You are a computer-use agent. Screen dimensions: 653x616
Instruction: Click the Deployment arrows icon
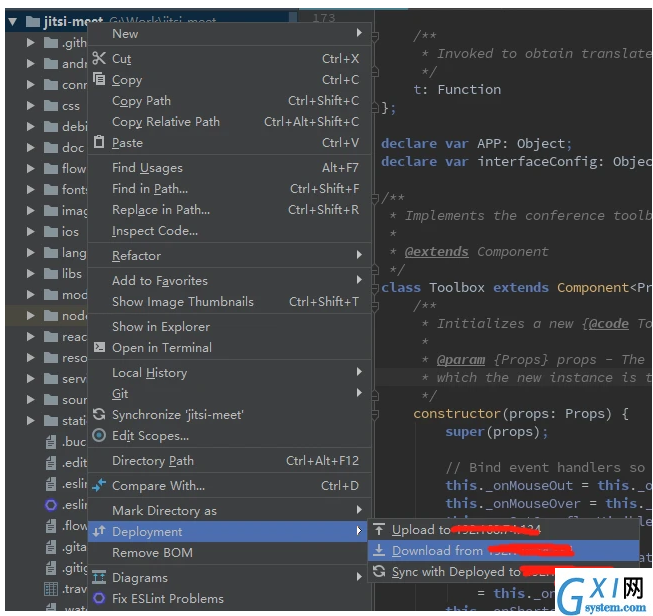click(x=99, y=531)
